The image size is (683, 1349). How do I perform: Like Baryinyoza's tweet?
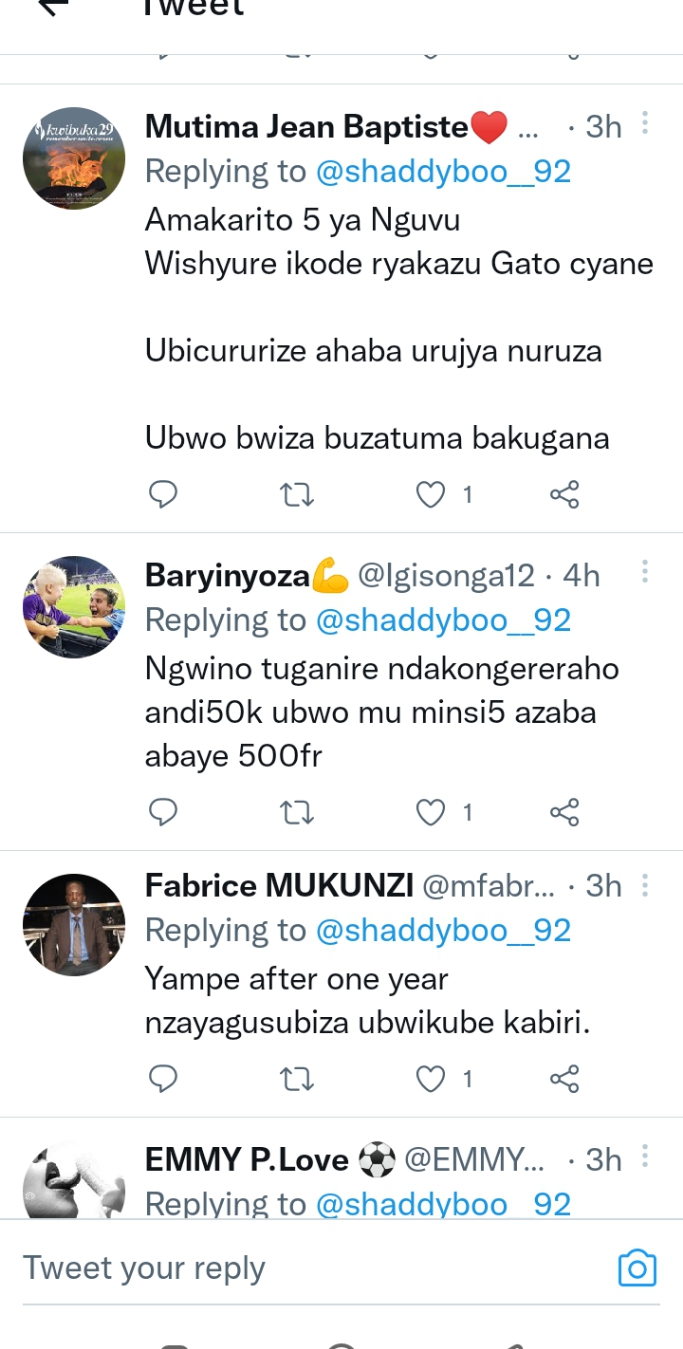point(430,813)
